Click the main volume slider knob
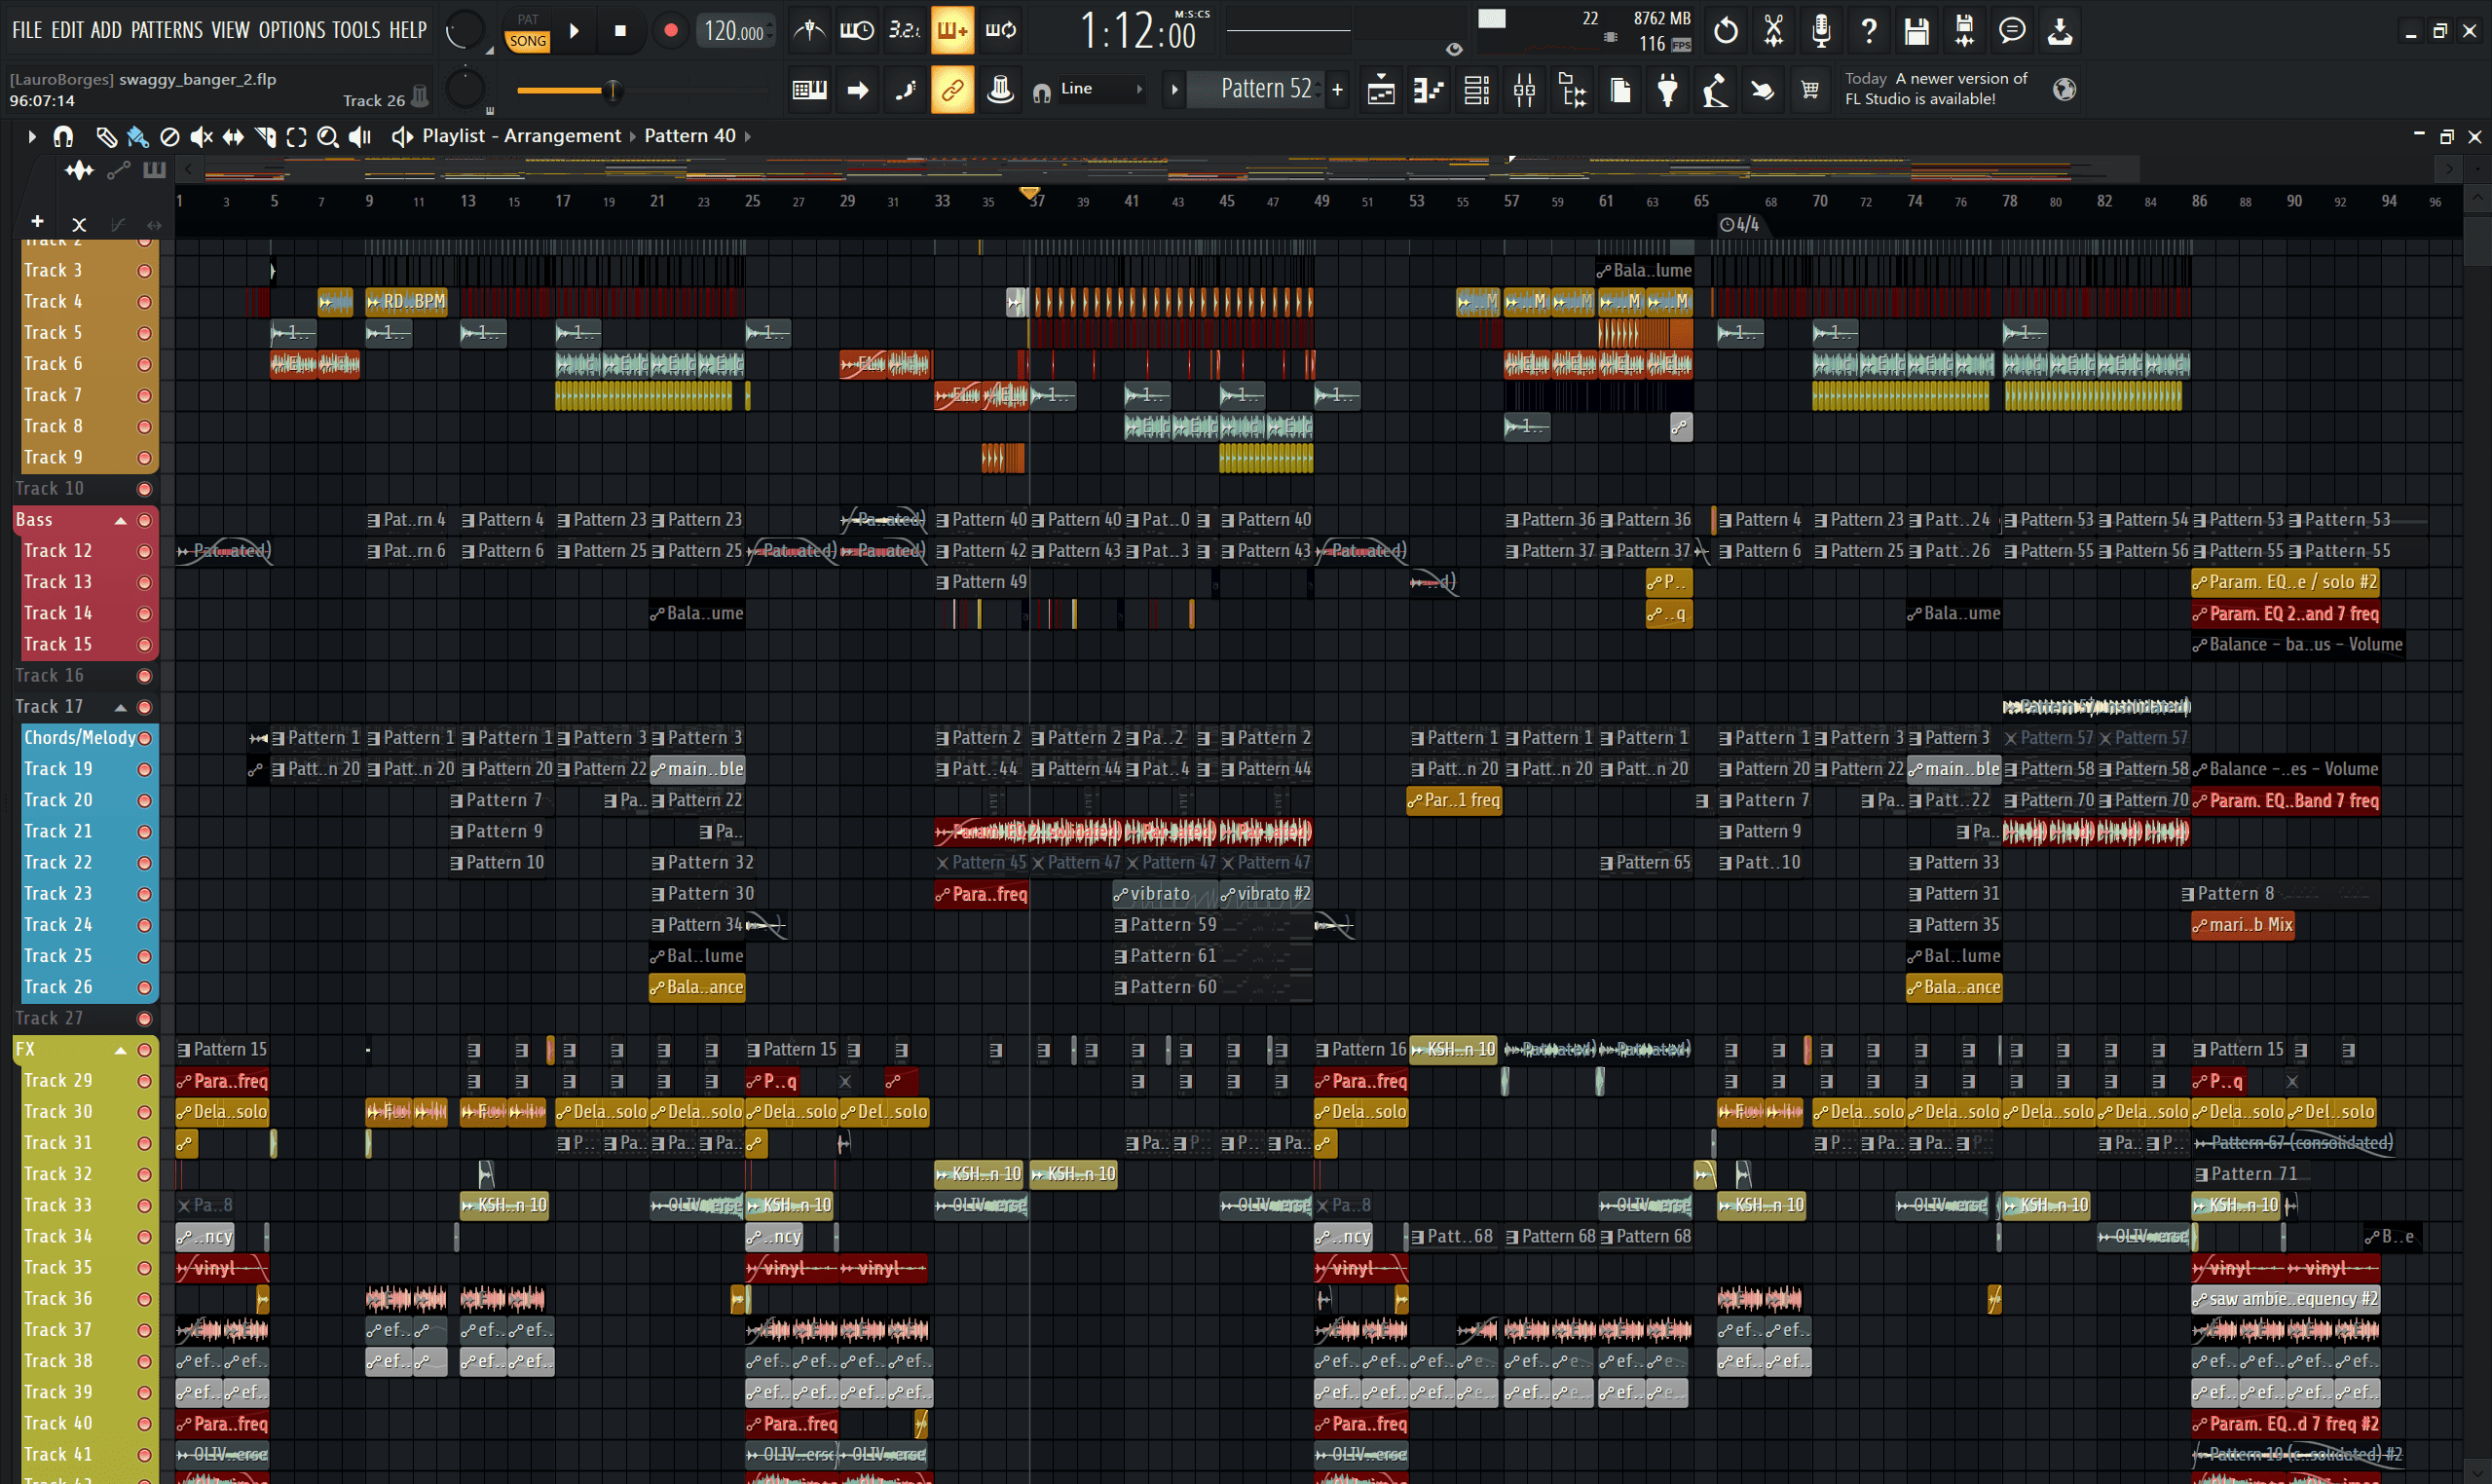The height and width of the screenshot is (1484, 2492). click(612, 91)
